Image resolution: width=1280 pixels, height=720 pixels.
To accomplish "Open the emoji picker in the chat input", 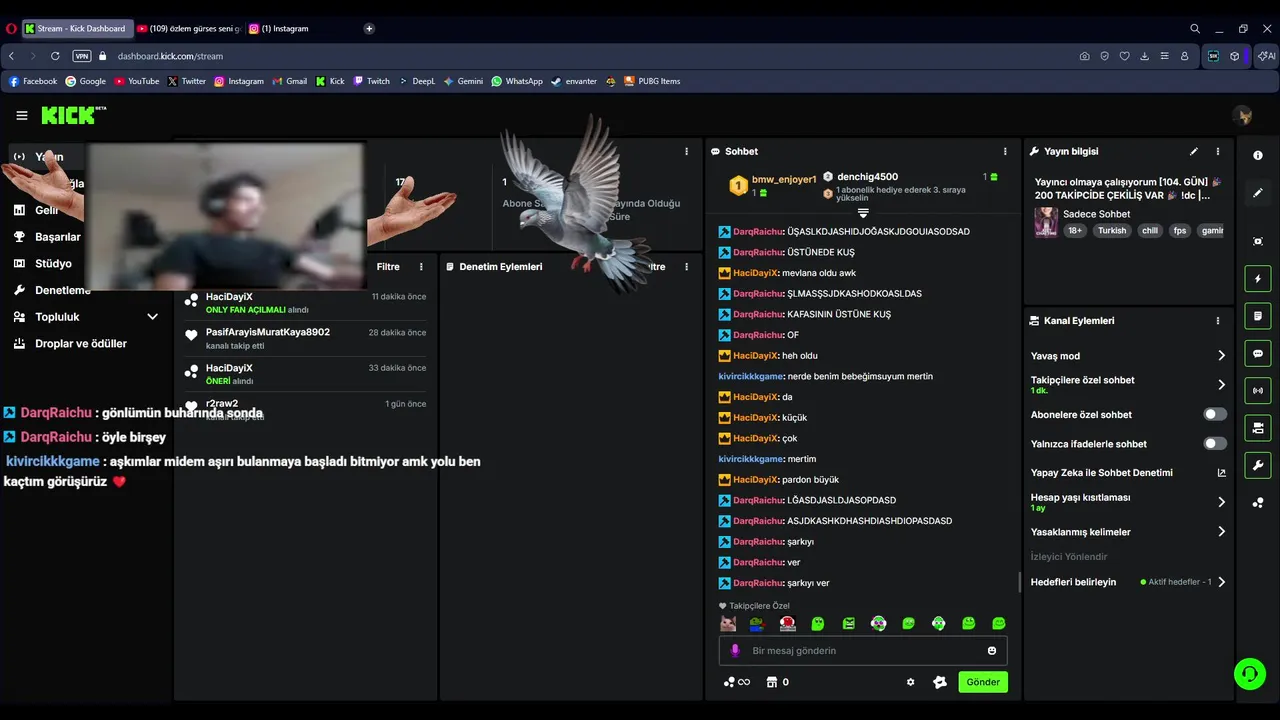I will tap(992, 651).
